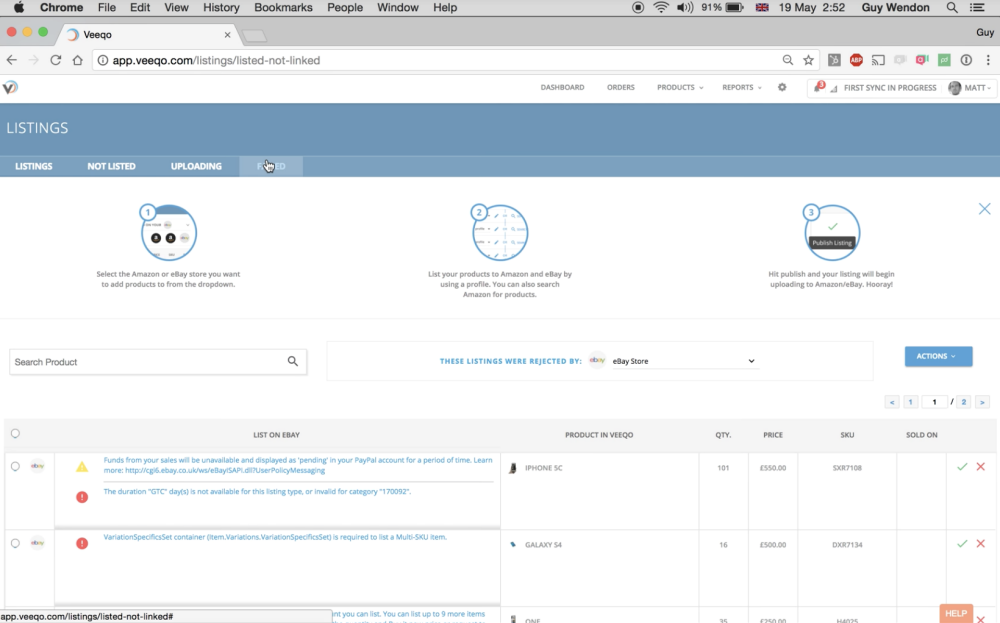Jump to page 1 in pagination

tap(911, 402)
